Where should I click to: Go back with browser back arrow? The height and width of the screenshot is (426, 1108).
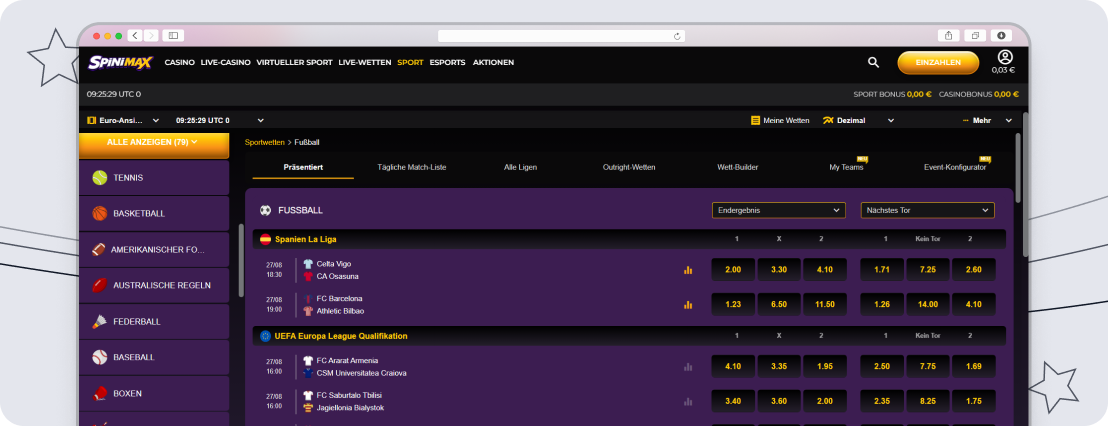pos(133,35)
